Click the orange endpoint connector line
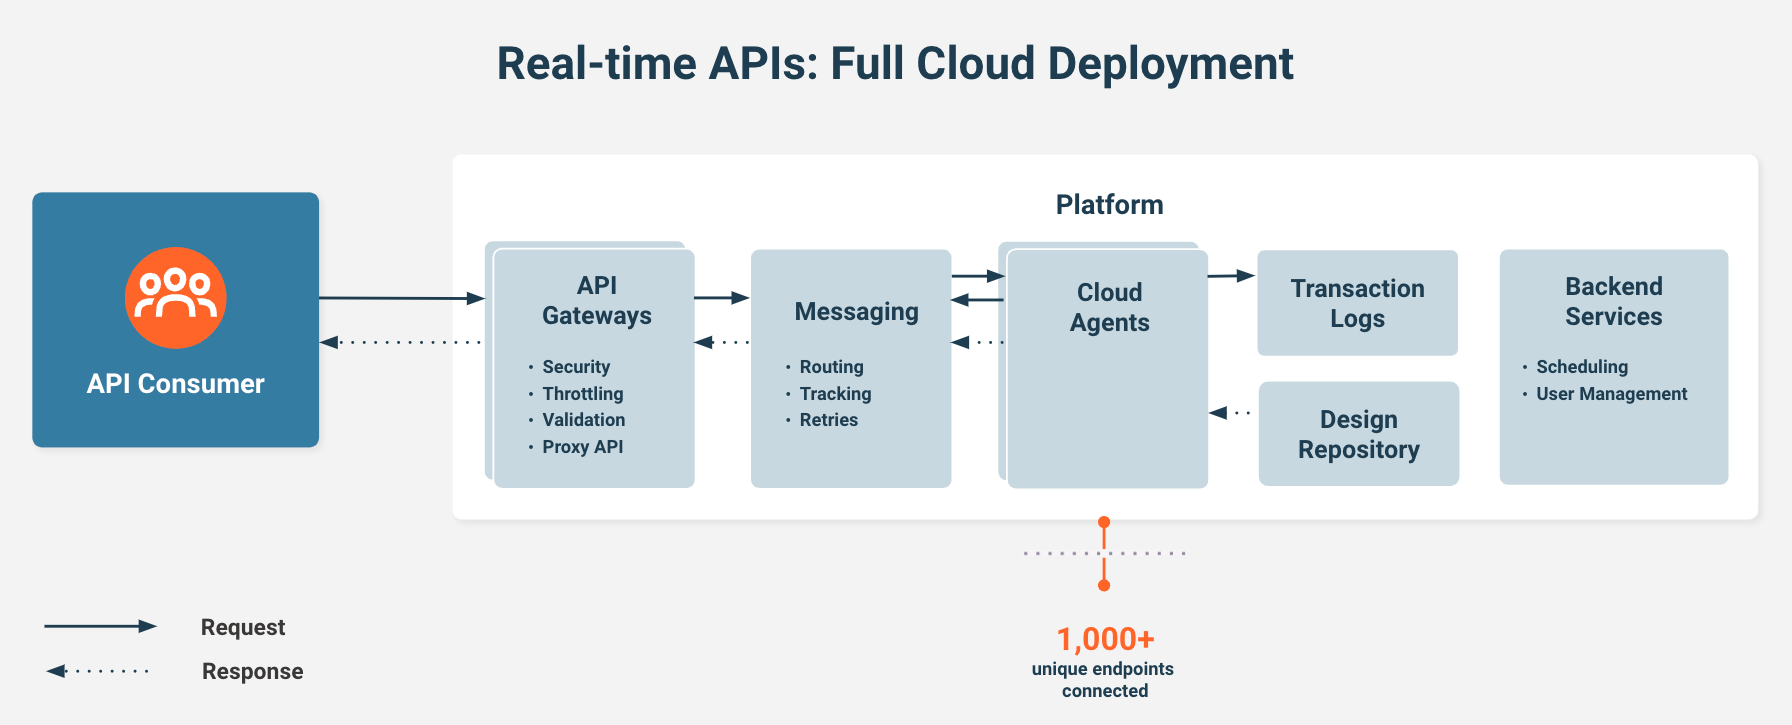The height and width of the screenshot is (725, 1792). [x=1104, y=553]
